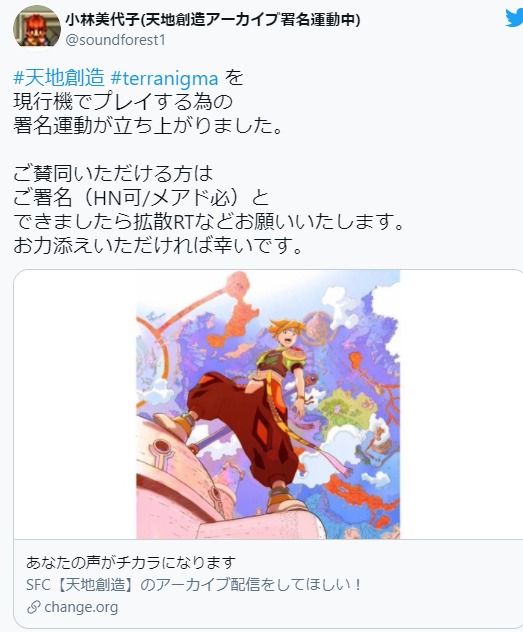523x632 pixels.
Task: Click the tweet line ご署名（HN可/メアド必）と
Action: (x=141, y=198)
